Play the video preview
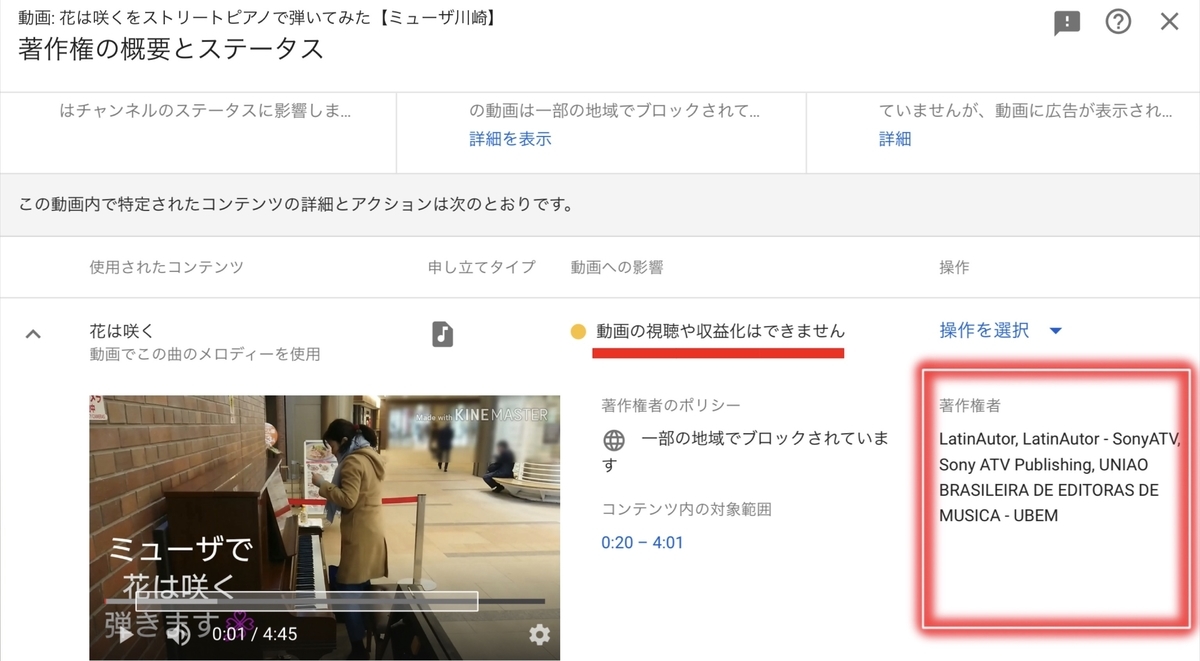 pos(125,633)
